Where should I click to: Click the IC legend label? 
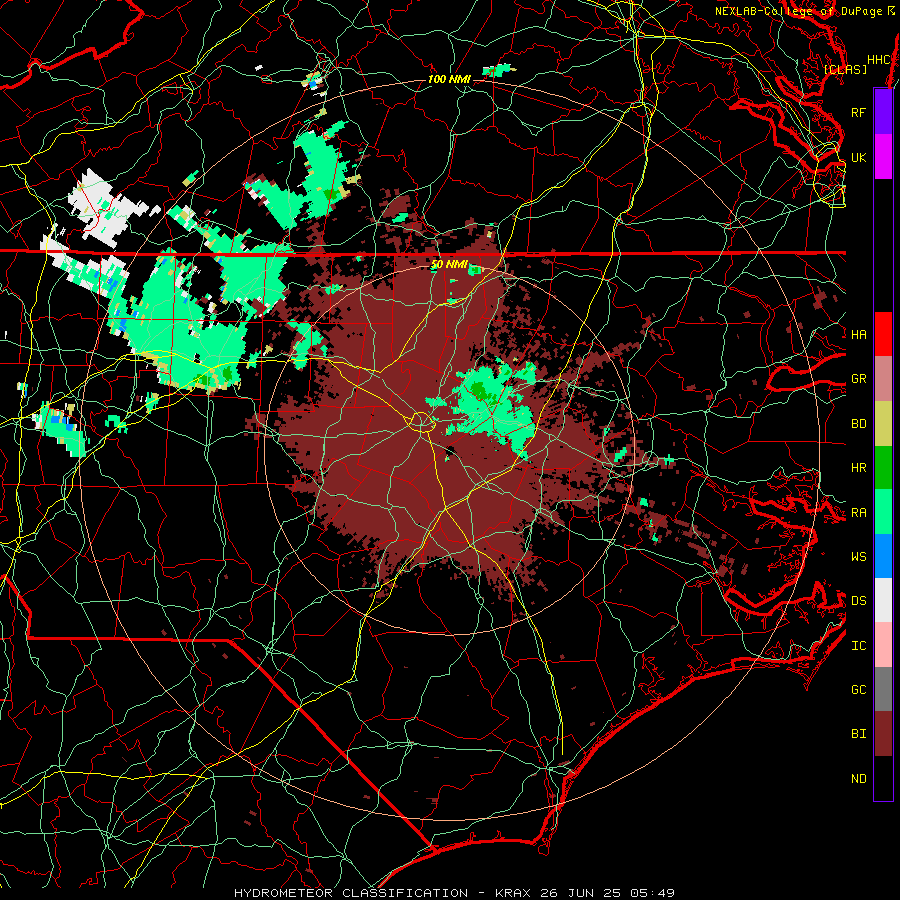coord(858,646)
